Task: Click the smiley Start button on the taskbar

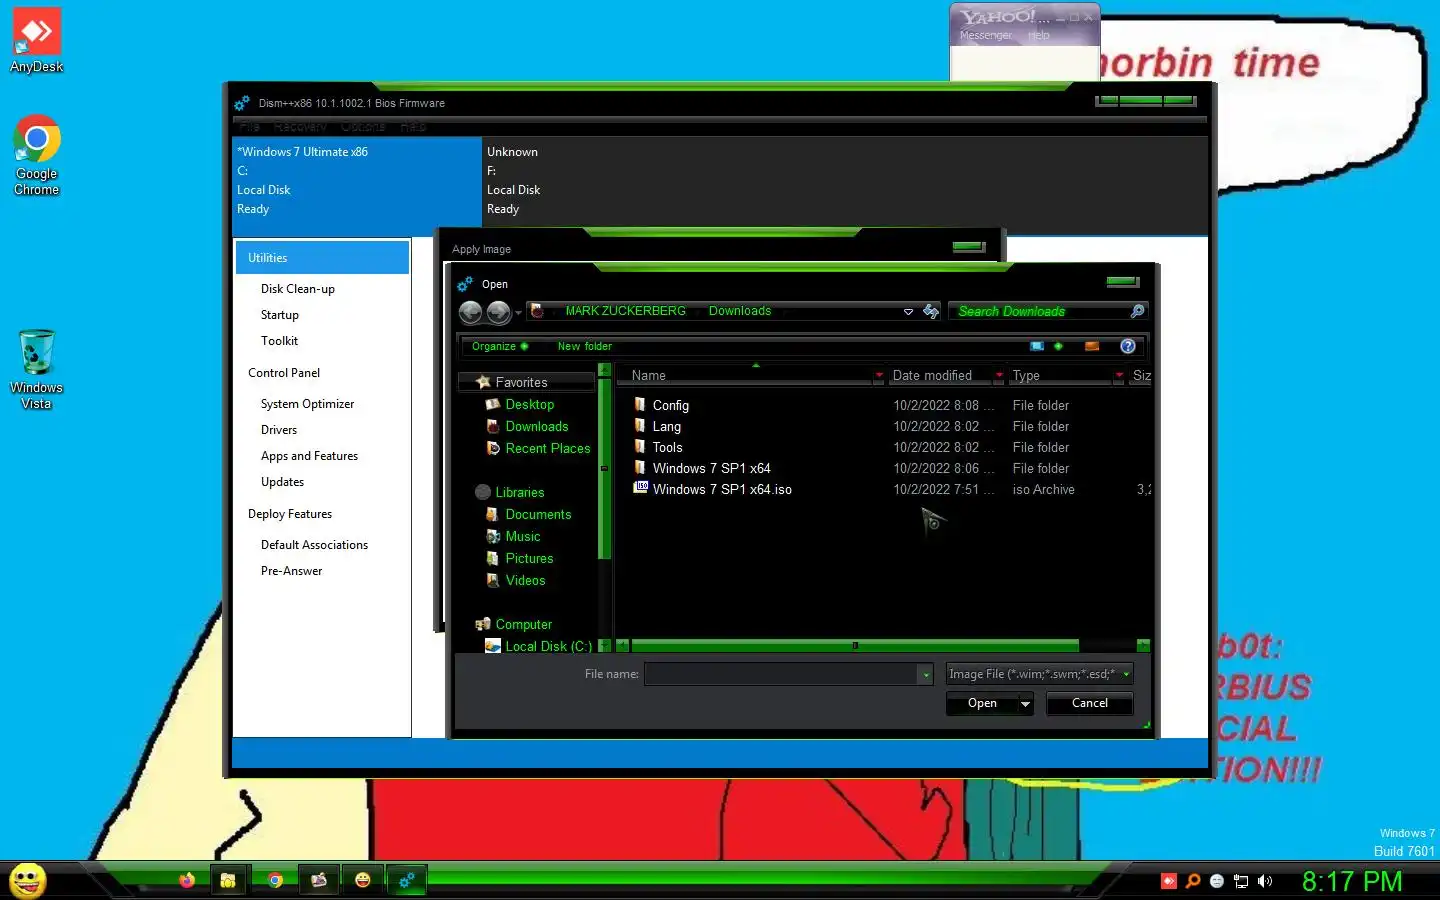Action: [x=28, y=881]
